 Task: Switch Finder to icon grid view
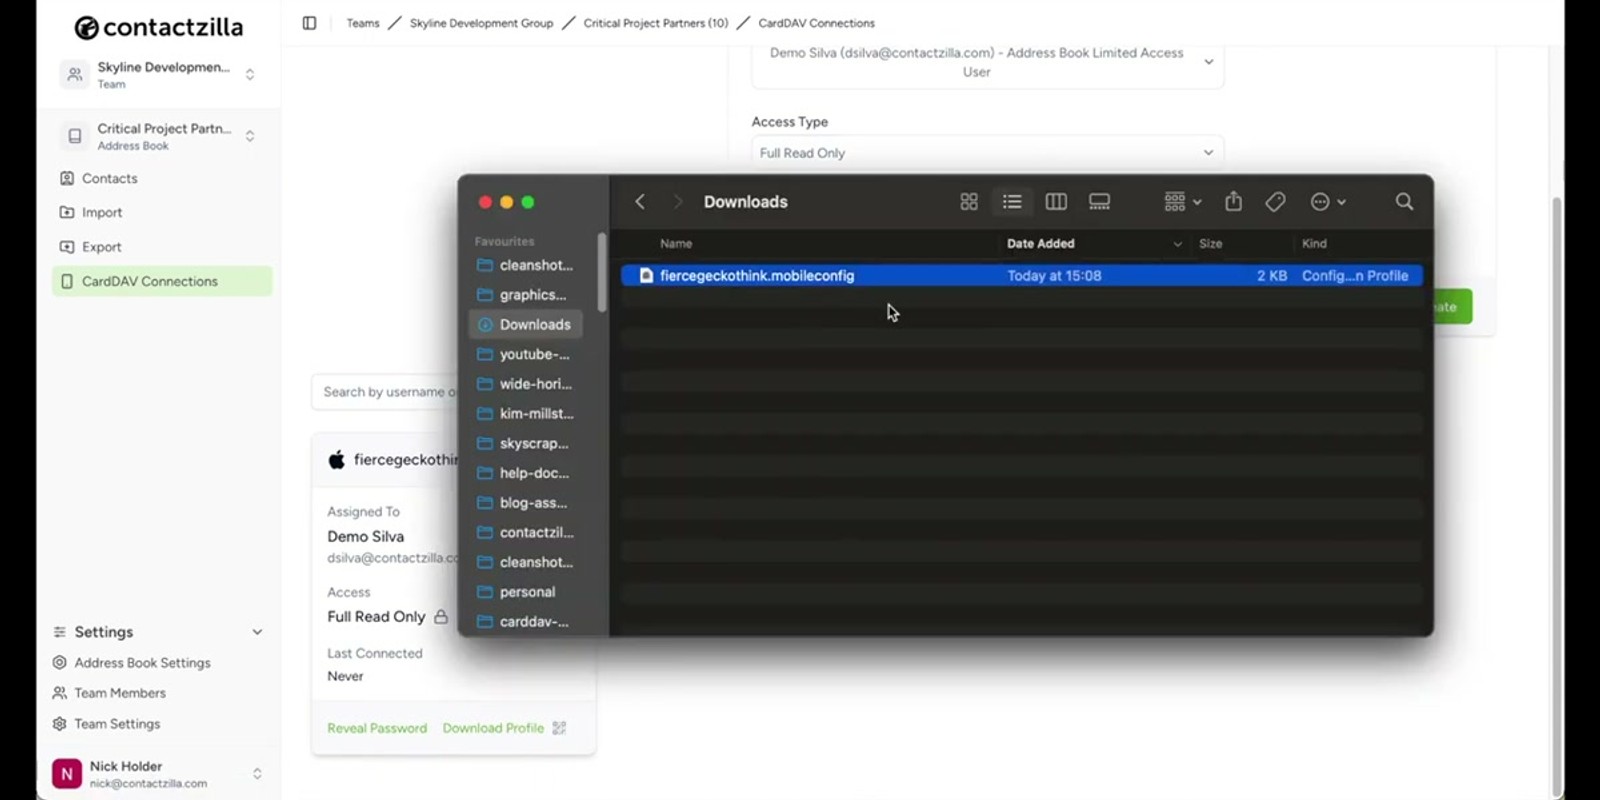tap(969, 202)
